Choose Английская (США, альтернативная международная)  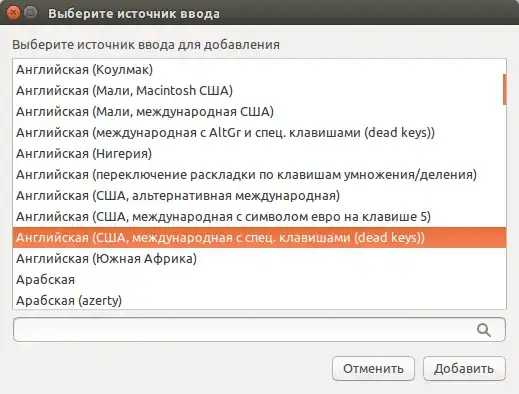tap(259, 196)
